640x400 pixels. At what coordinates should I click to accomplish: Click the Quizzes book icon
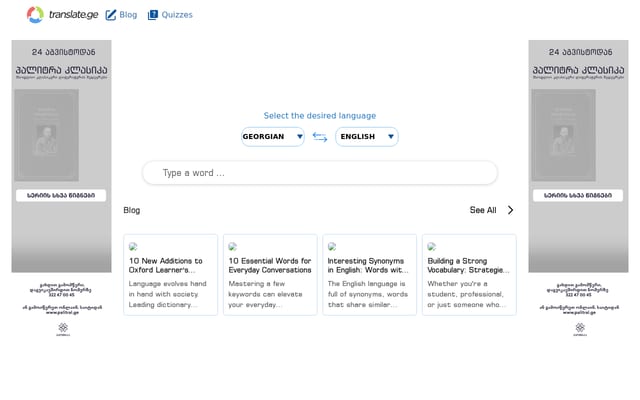coord(153,15)
